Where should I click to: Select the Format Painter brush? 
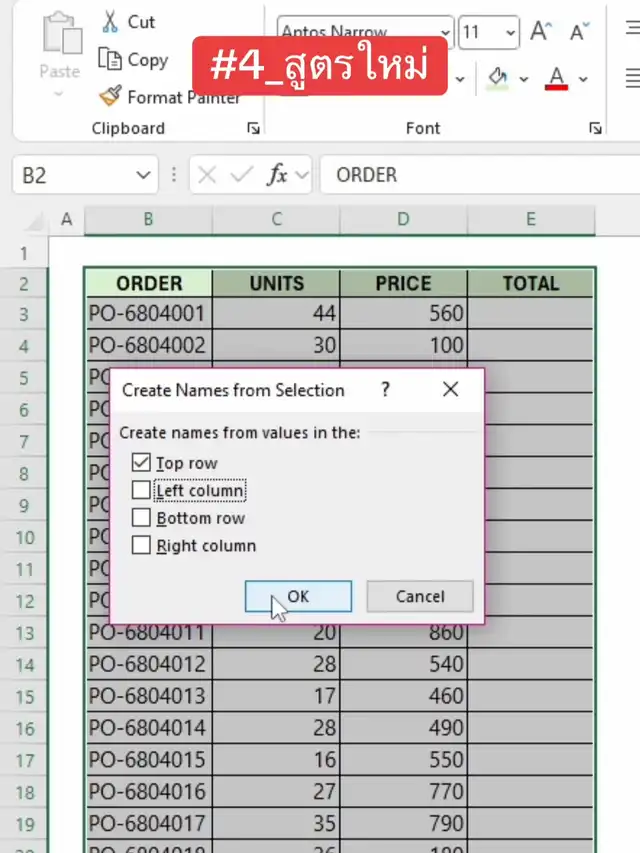tap(110, 97)
